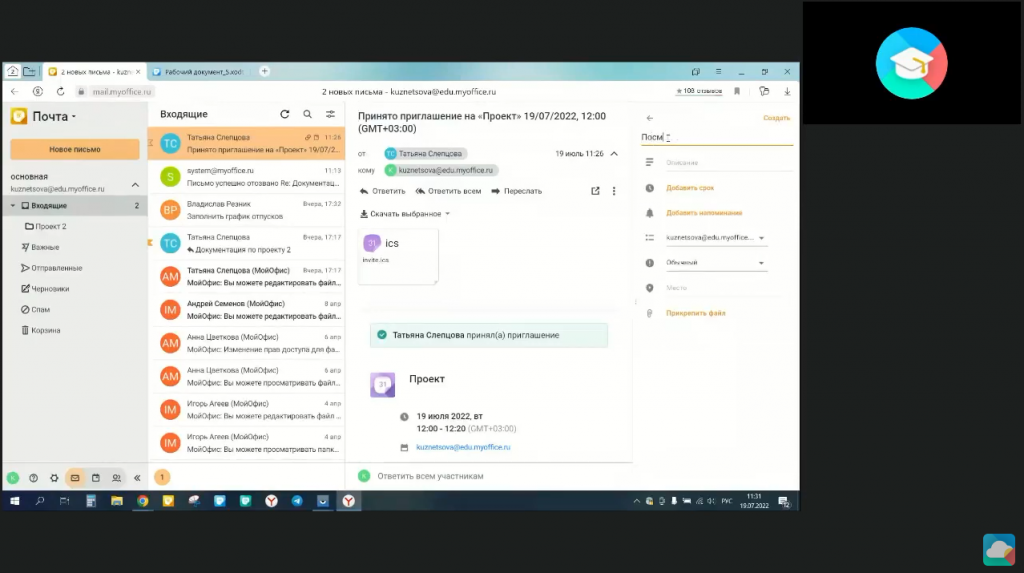Refresh the Входящие message list

coord(285,114)
